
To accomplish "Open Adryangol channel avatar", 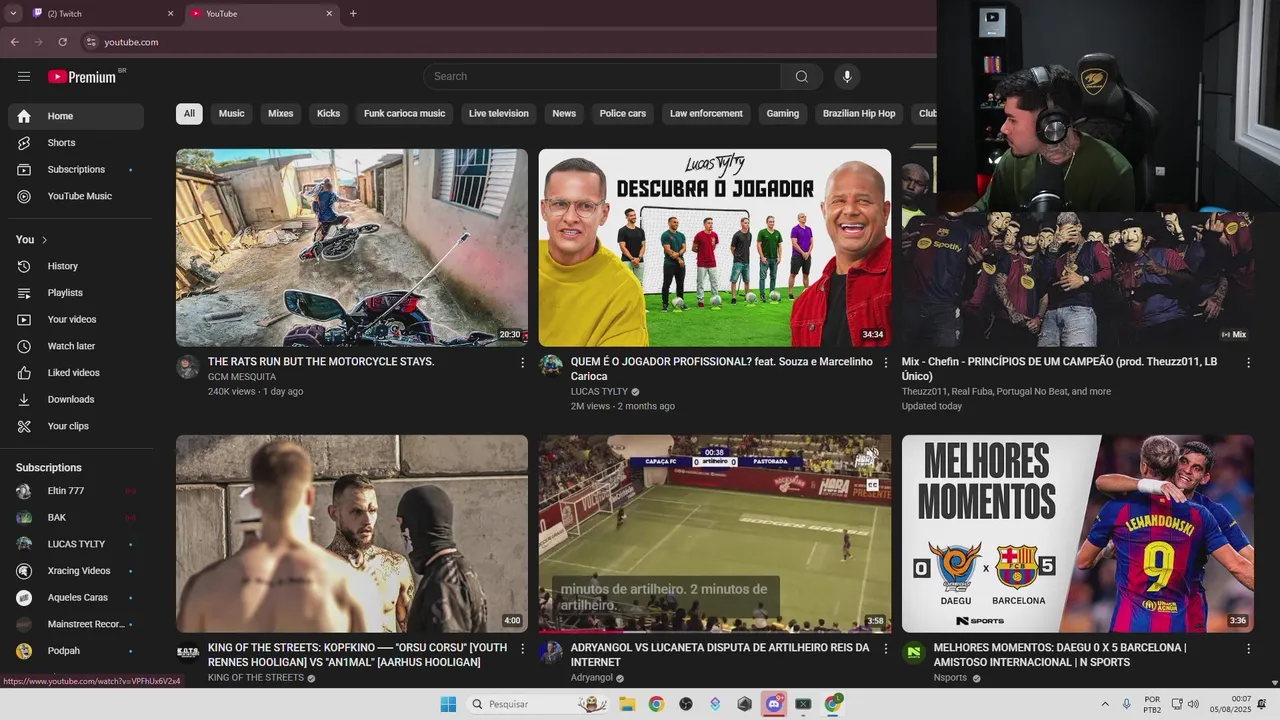I will pyautogui.click(x=551, y=653).
